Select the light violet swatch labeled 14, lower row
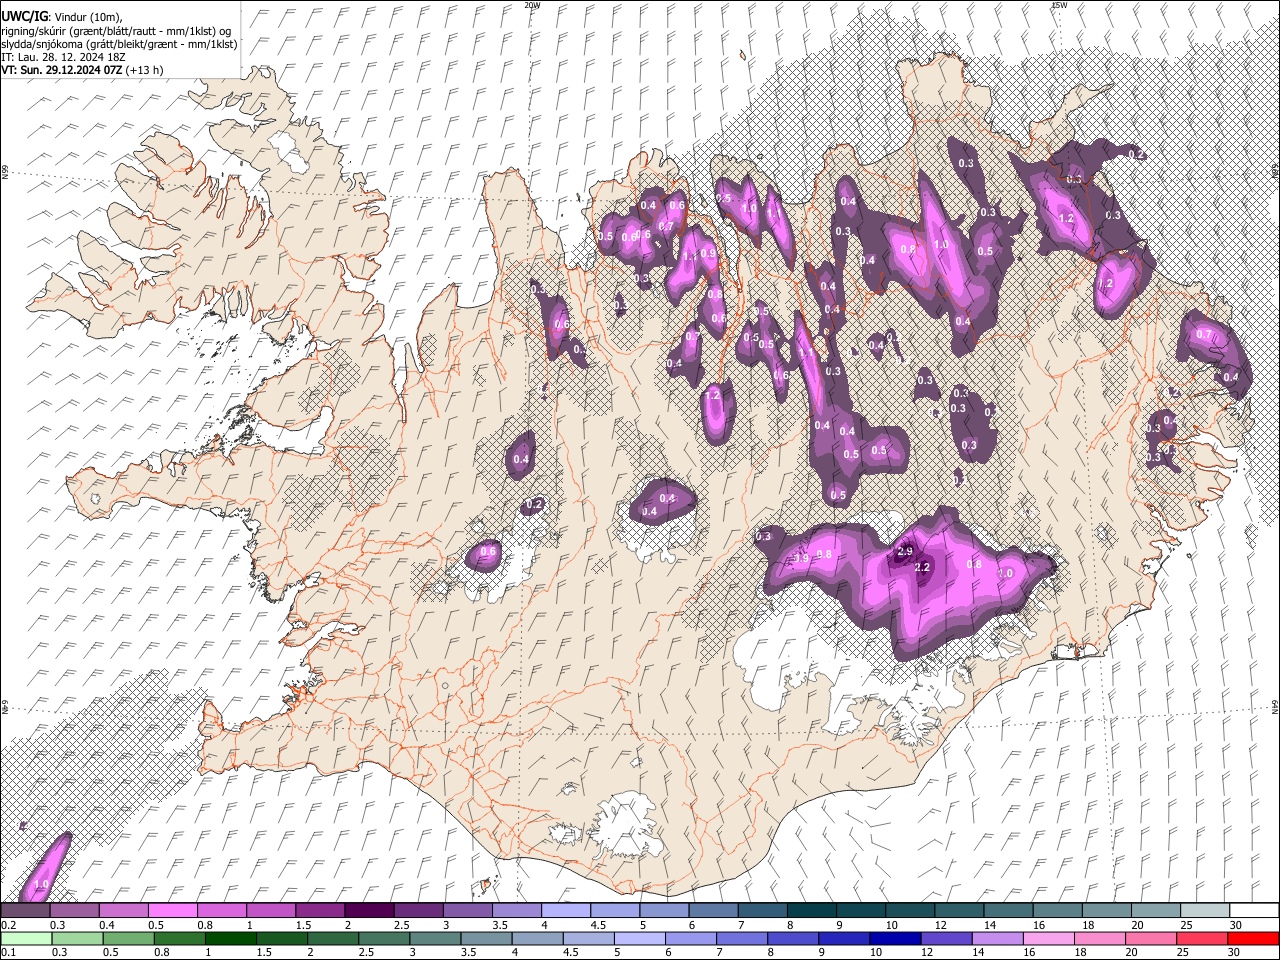This screenshot has width=1280, height=960. coord(996,938)
